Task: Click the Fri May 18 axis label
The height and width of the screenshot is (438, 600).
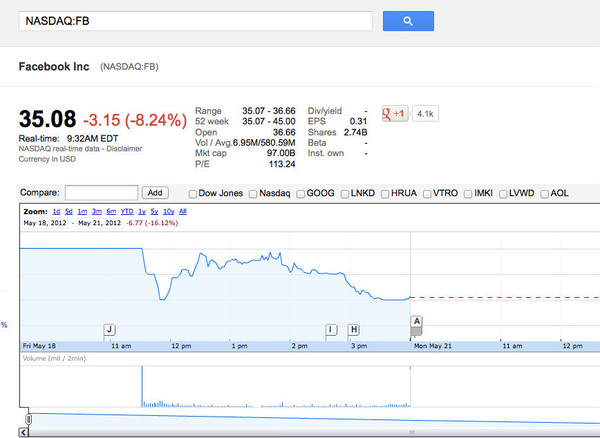Action: pyautogui.click(x=39, y=346)
